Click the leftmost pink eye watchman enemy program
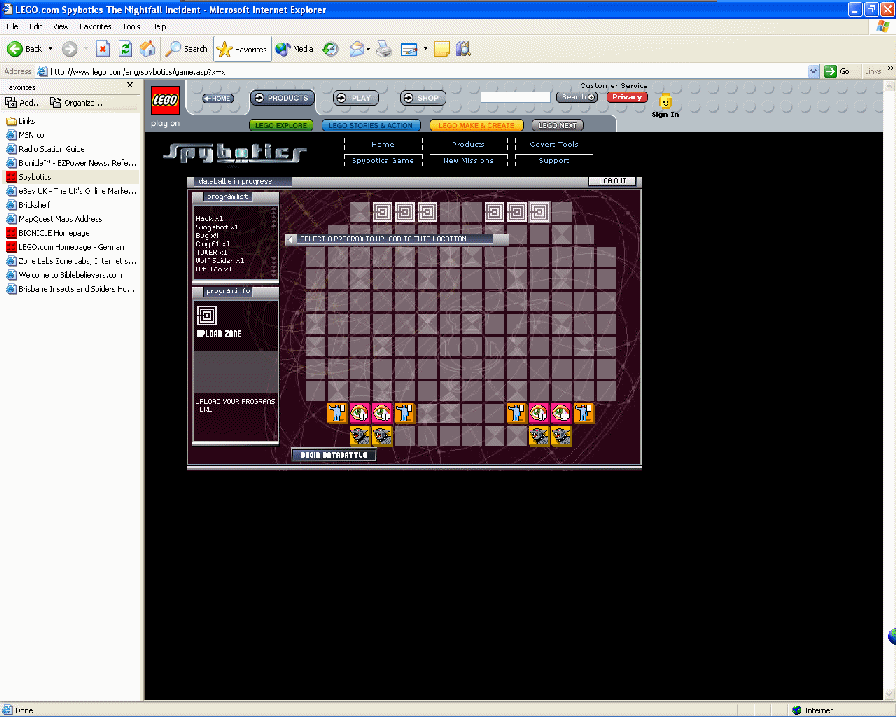896x717 pixels. pyautogui.click(x=359, y=412)
